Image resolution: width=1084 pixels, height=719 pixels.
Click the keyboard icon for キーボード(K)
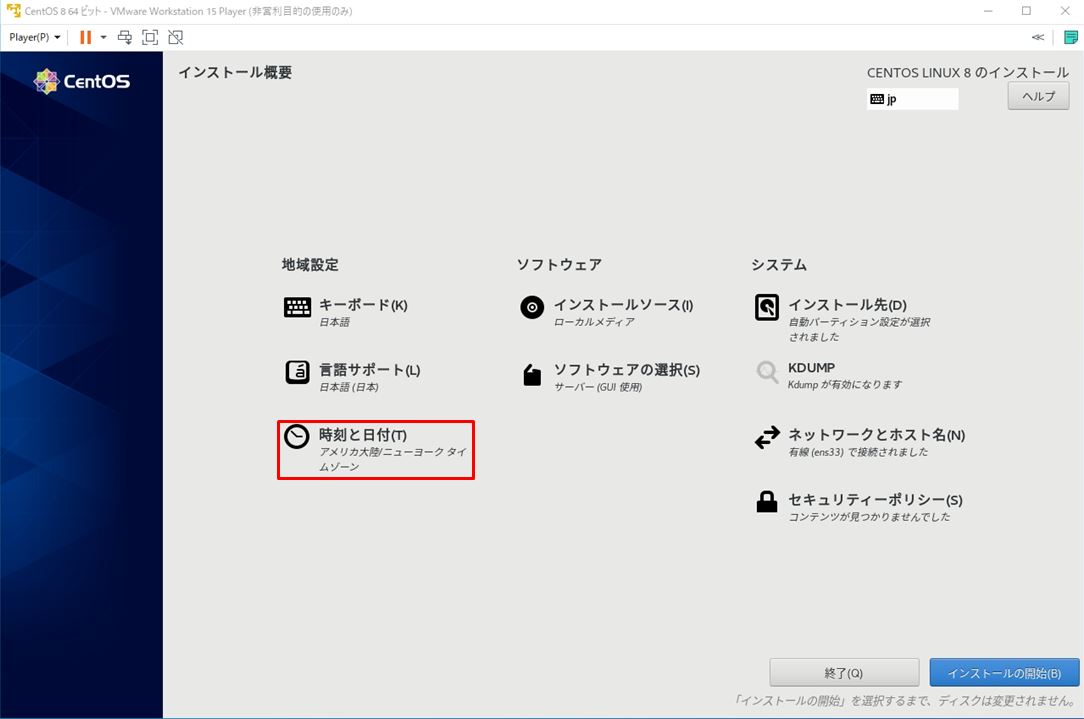pos(297,307)
